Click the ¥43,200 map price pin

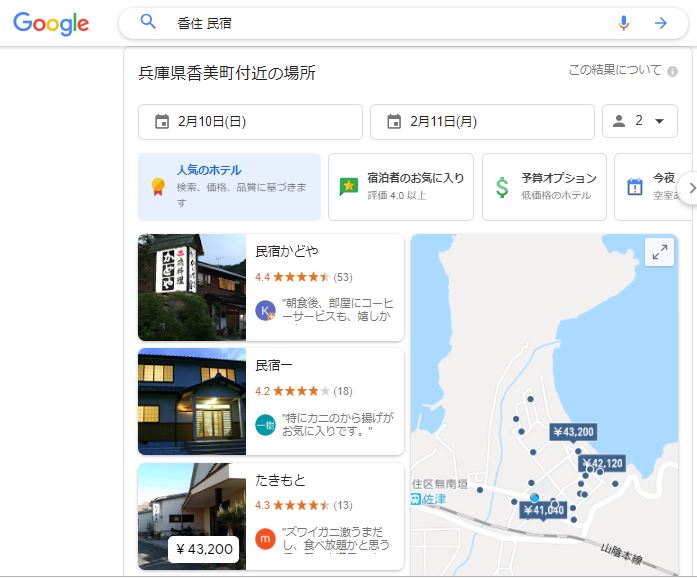pos(573,432)
